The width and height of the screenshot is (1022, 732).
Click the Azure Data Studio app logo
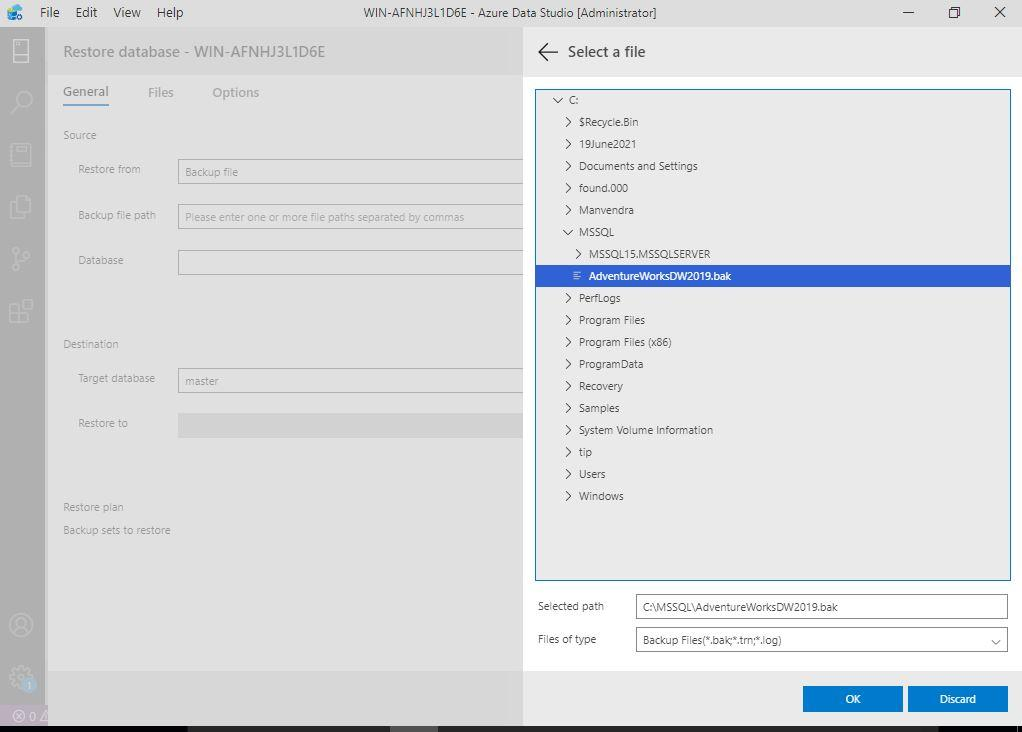[x=14, y=12]
